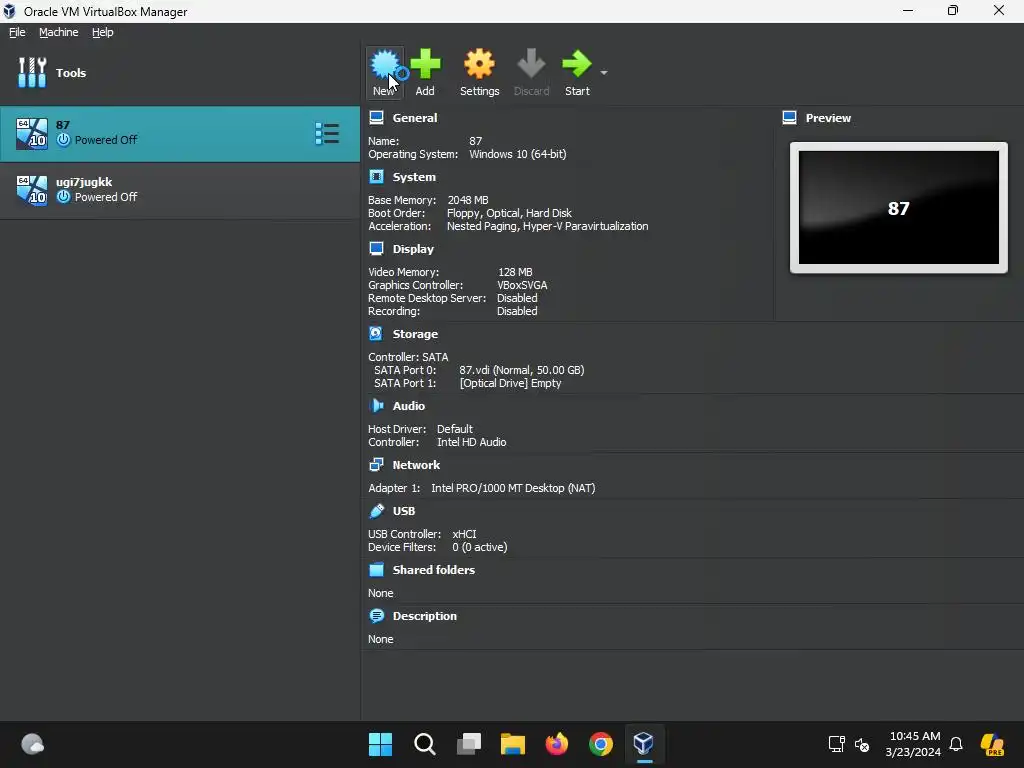Open the Description section header

point(424,616)
